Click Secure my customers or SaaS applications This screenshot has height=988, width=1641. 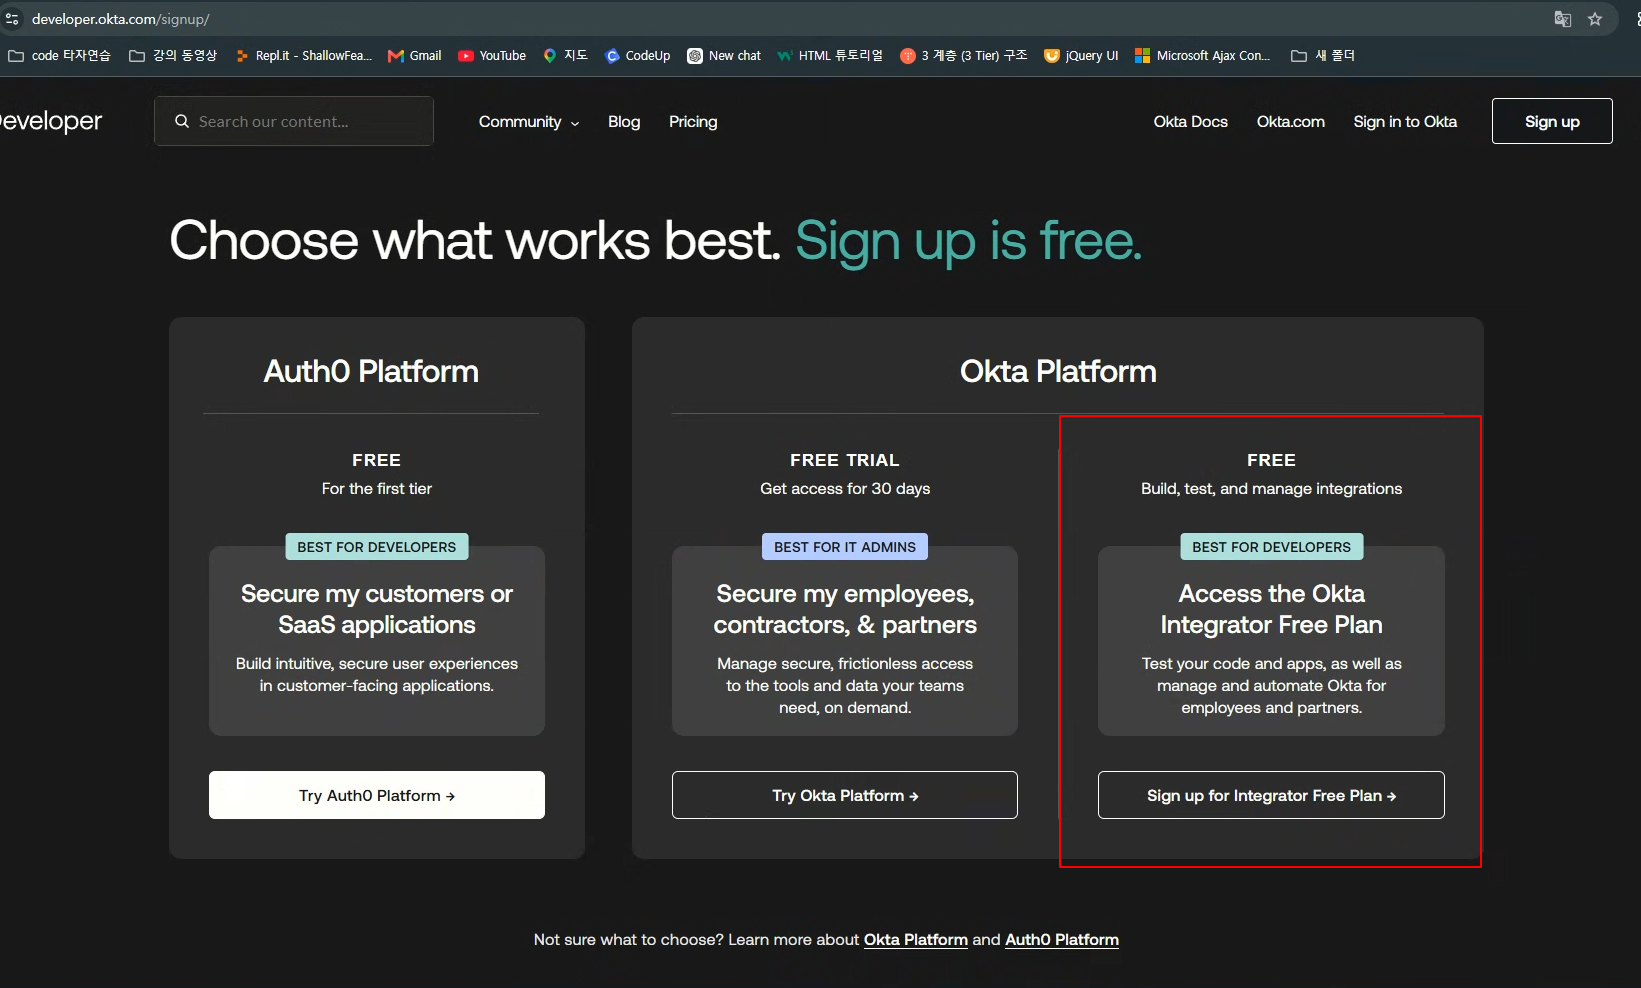377,609
